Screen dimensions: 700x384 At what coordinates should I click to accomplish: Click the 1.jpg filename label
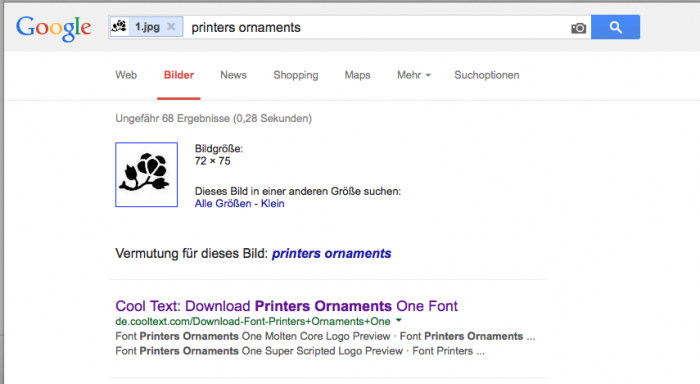tap(147, 27)
